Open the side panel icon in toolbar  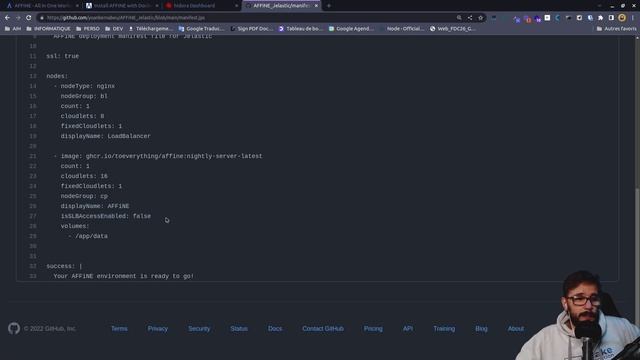tap(611, 18)
